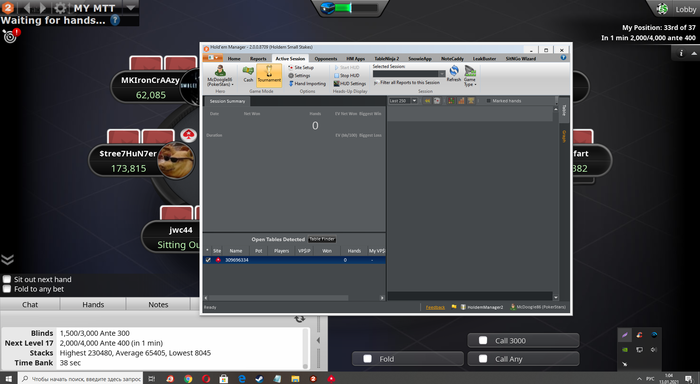The image size is (700, 384).
Task: Sort open tables by VP$IP column
Action: click(x=304, y=251)
